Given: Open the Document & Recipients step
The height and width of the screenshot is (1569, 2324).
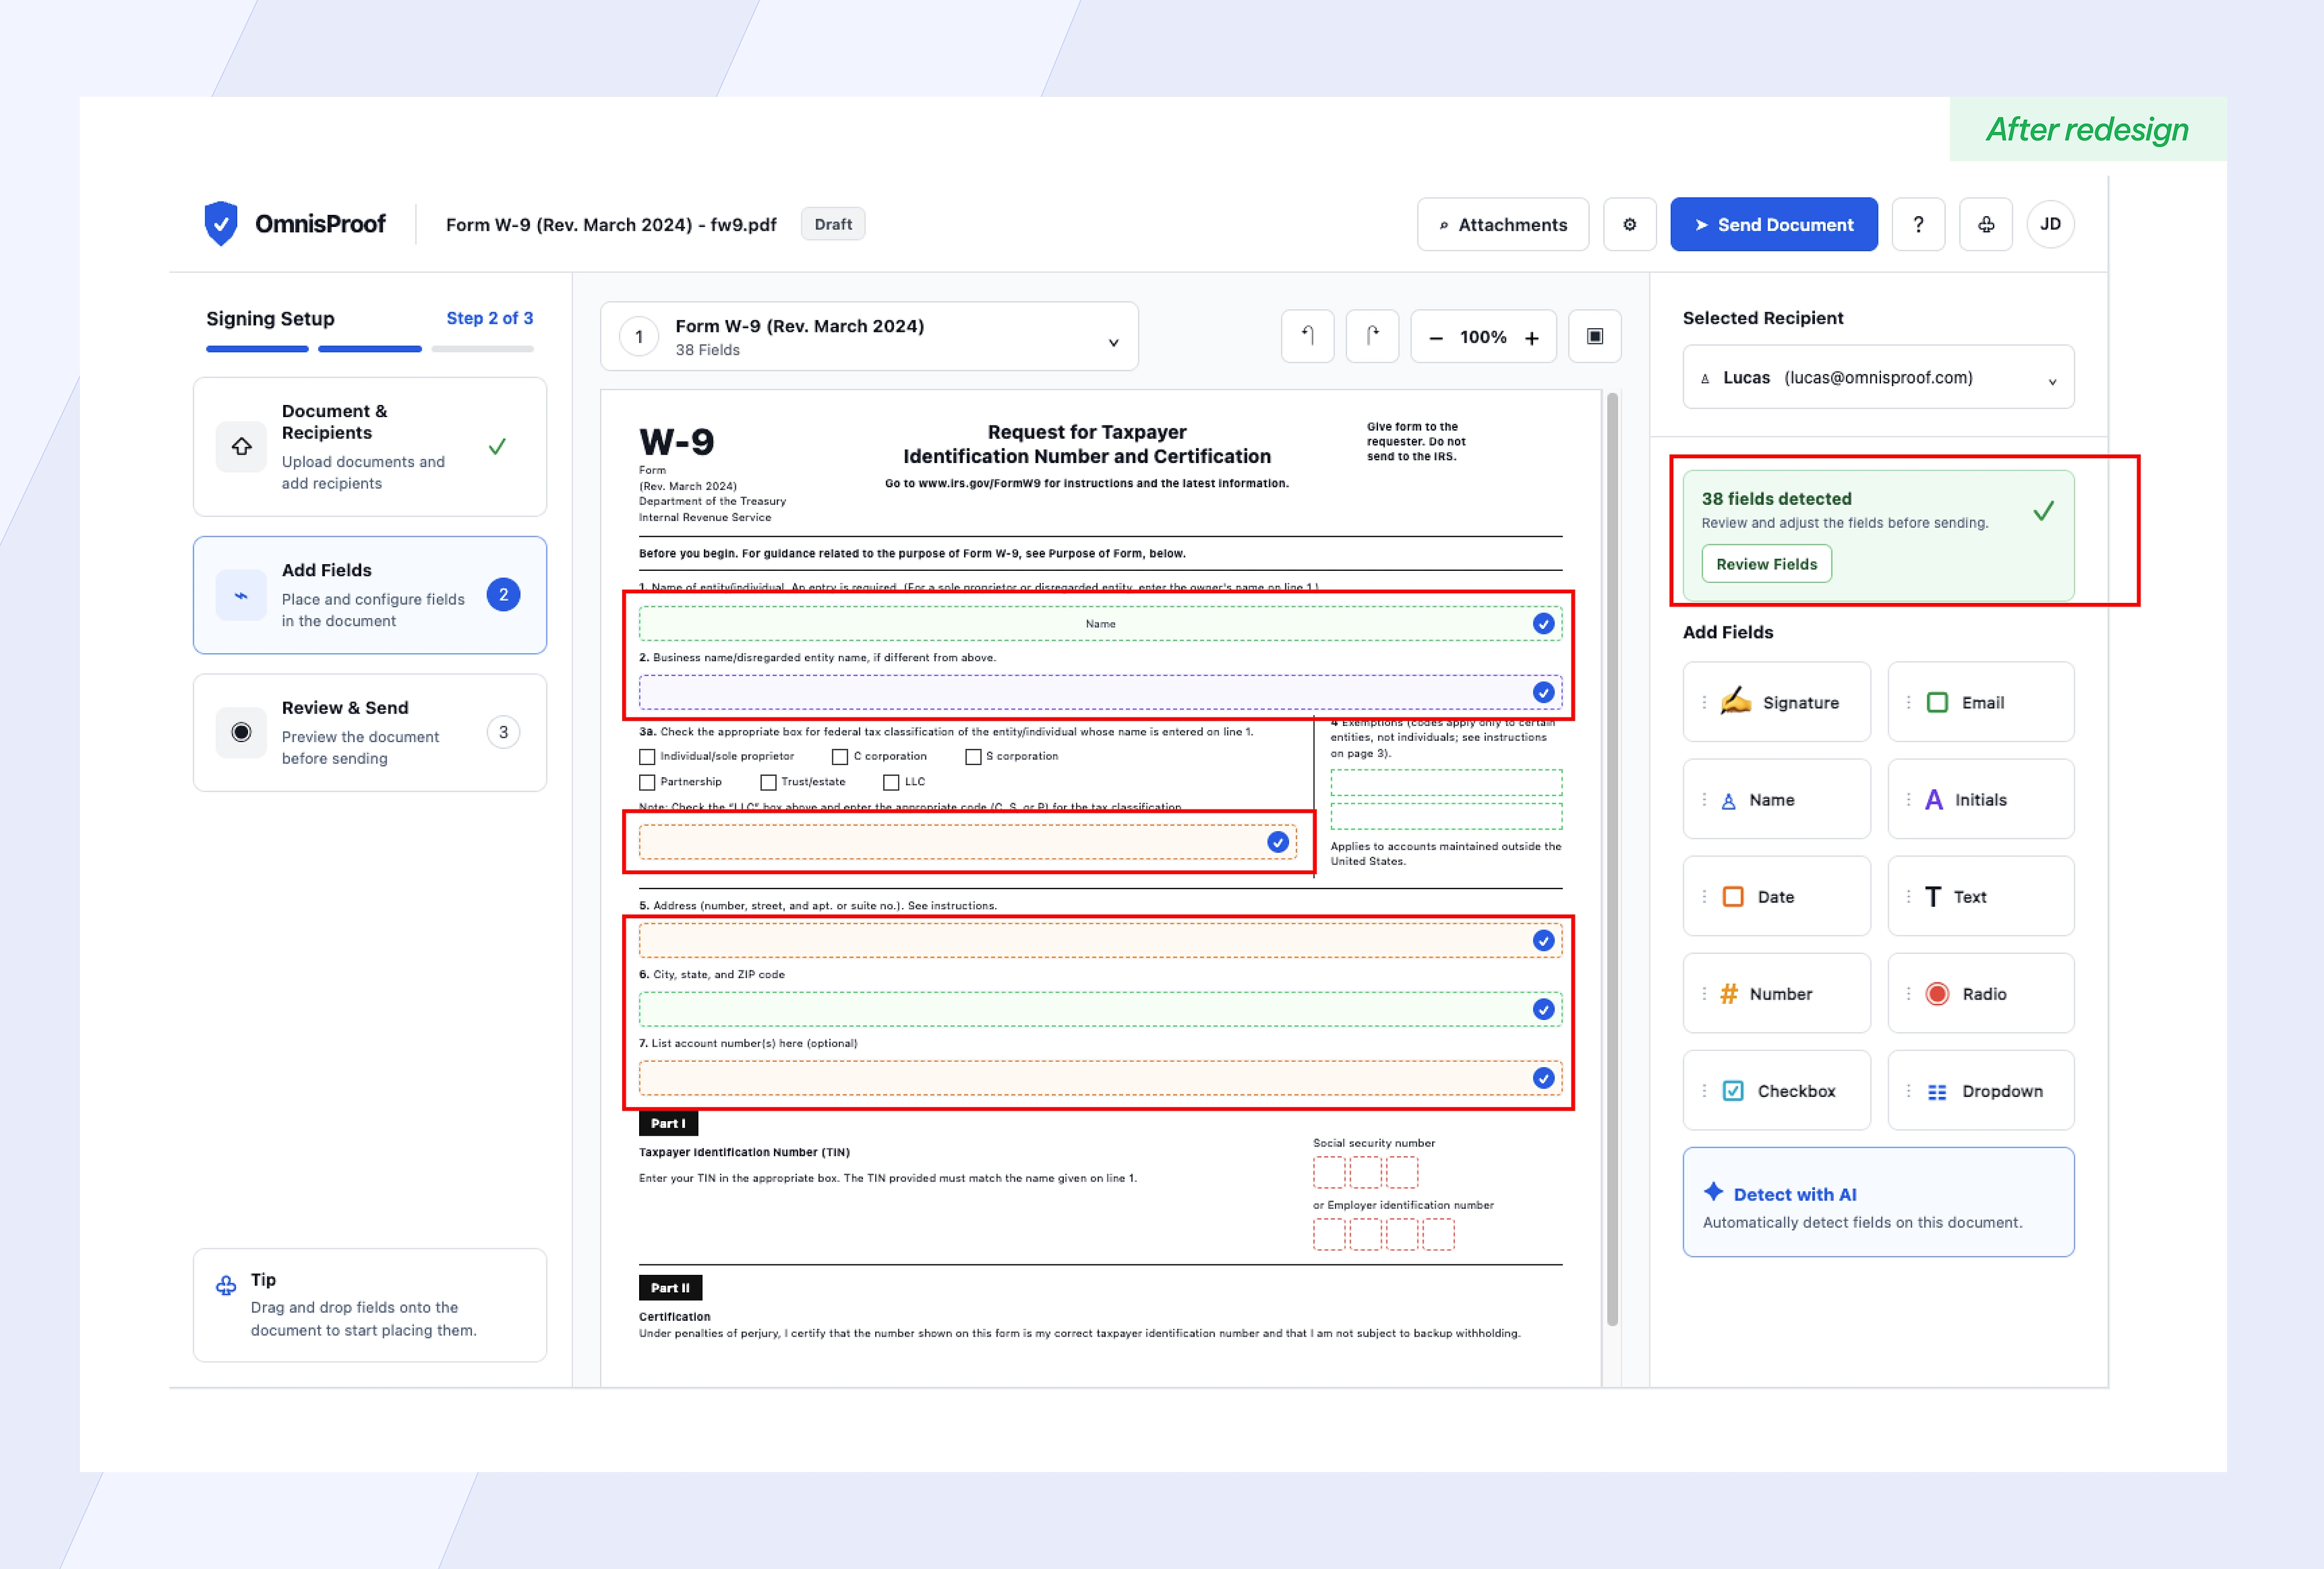Looking at the screenshot, I should pos(370,447).
